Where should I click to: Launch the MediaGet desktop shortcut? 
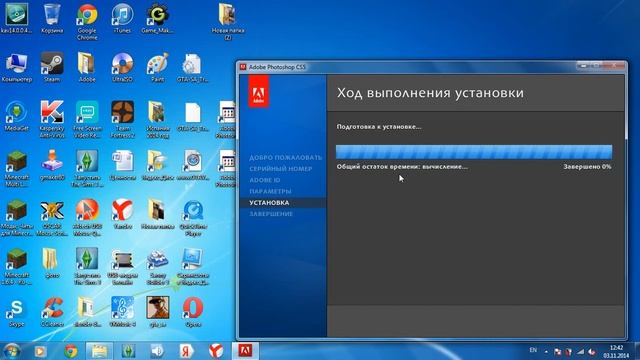point(17,117)
